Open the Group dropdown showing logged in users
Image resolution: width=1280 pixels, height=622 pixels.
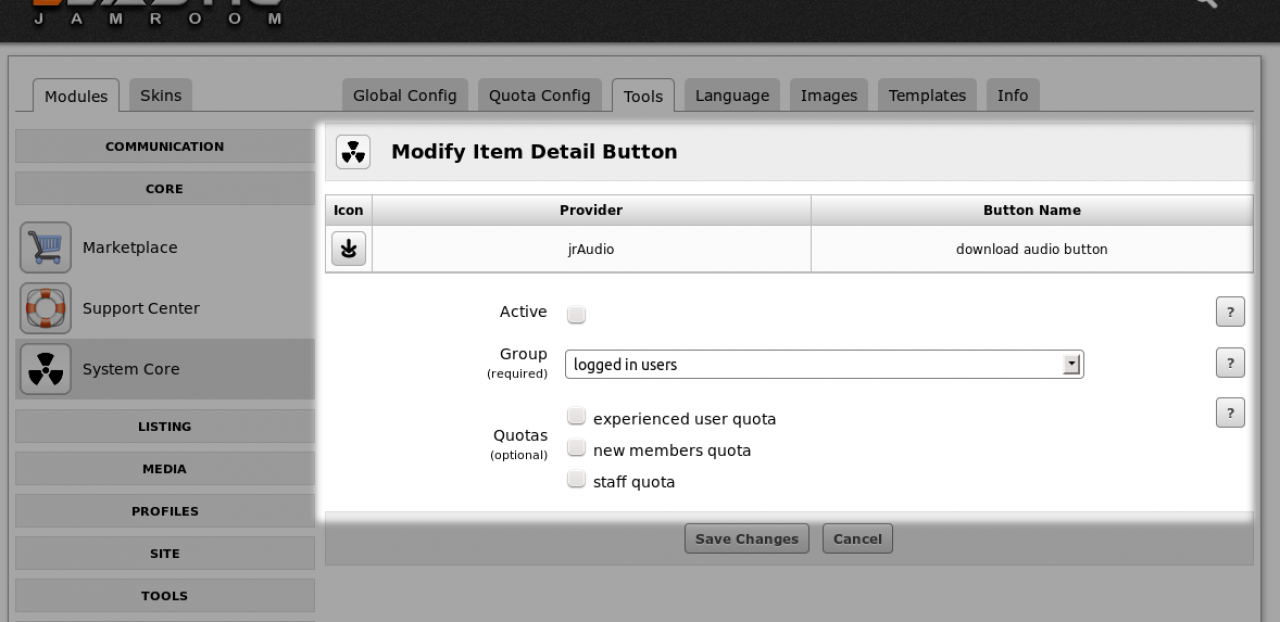pyautogui.click(x=824, y=365)
